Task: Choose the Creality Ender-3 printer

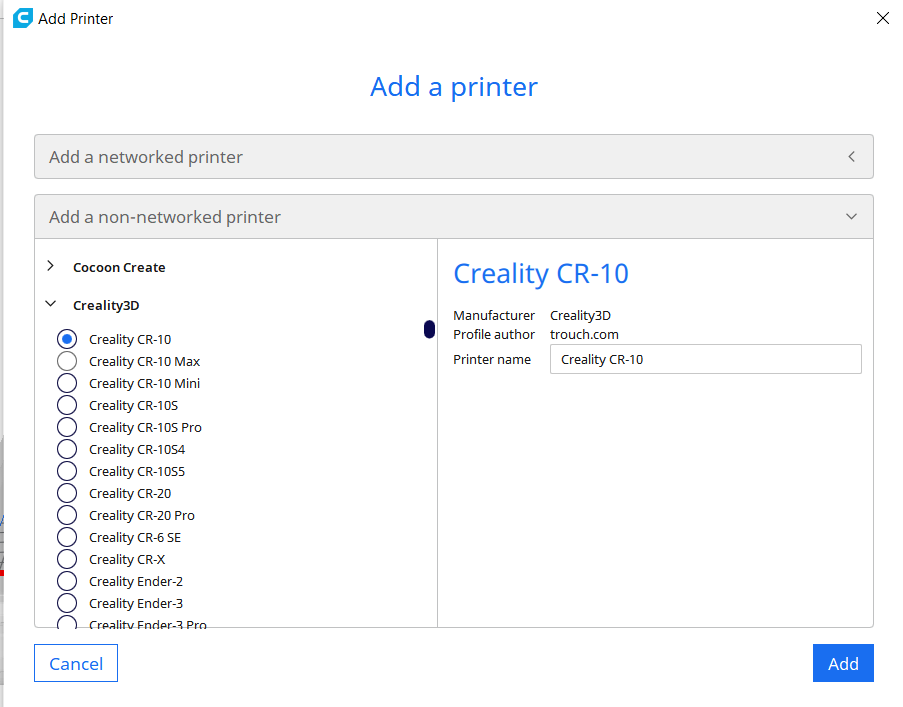Action: click(67, 603)
